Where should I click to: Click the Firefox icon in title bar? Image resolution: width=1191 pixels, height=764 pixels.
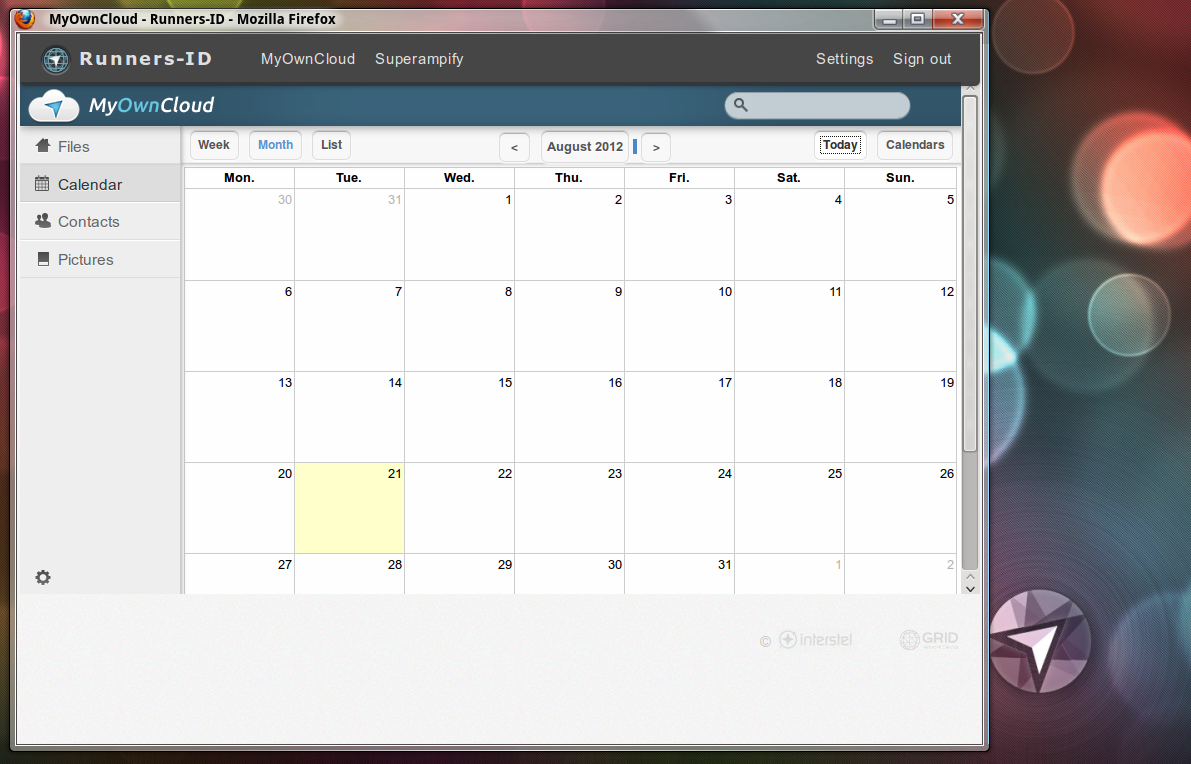point(25,18)
